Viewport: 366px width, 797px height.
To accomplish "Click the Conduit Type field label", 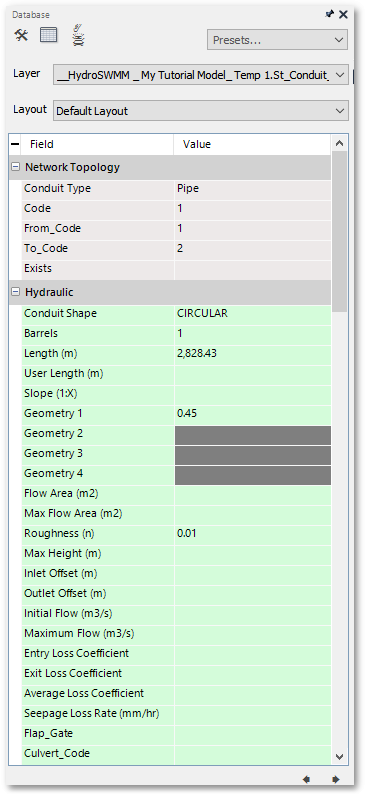I will pos(57,189).
